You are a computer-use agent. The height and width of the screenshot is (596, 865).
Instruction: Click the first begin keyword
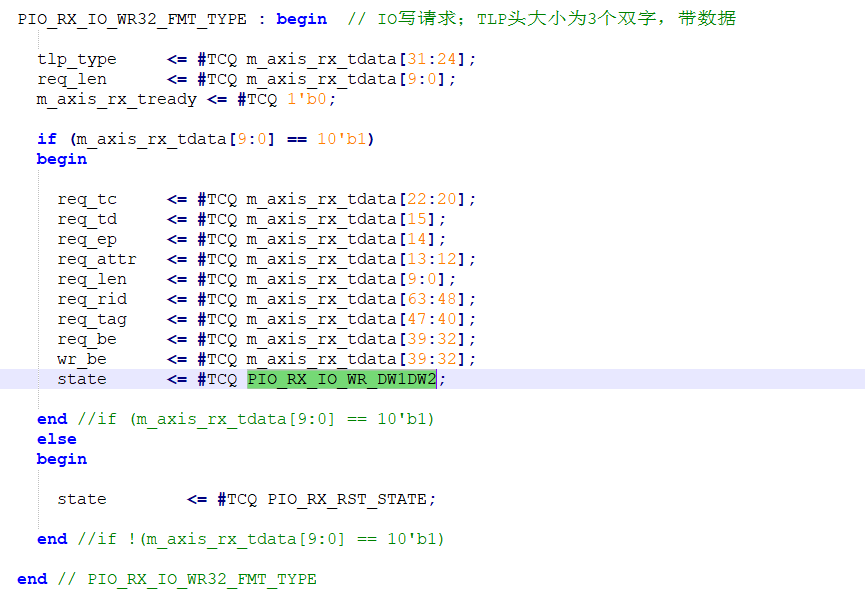tap(300, 18)
